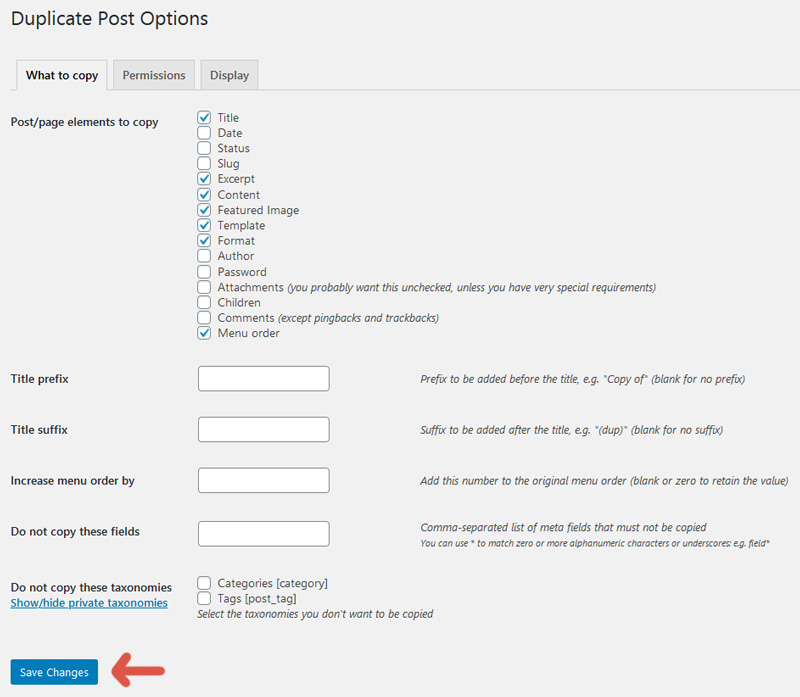
Task: Click the 'Do not copy these taxonomies' label
Action: tap(91, 587)
